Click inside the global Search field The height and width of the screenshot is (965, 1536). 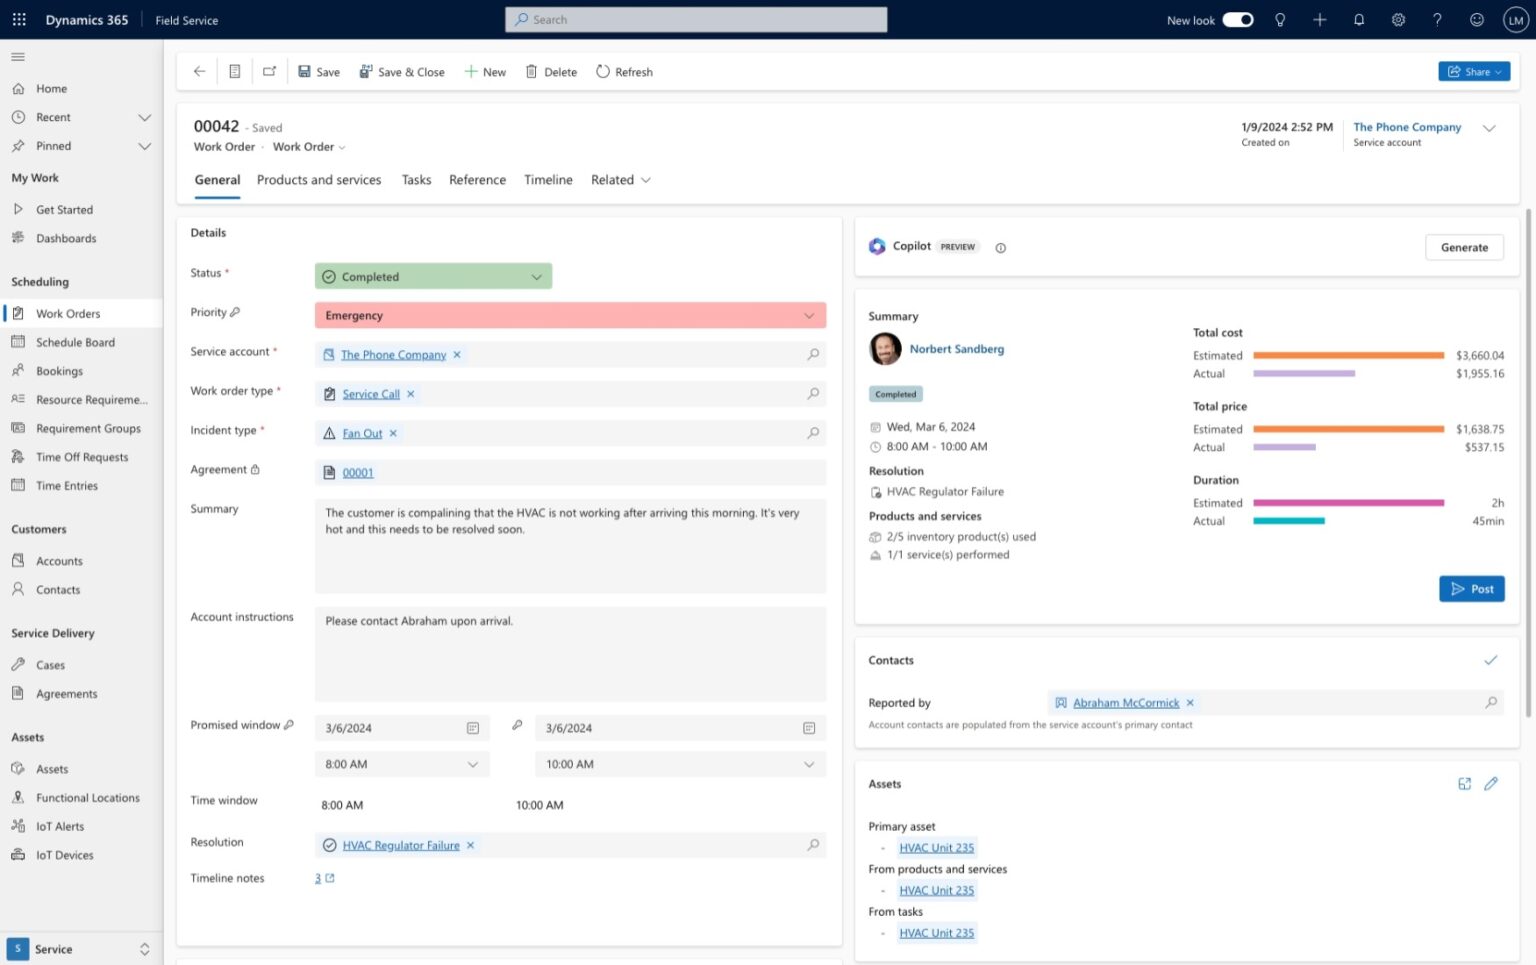696,19
